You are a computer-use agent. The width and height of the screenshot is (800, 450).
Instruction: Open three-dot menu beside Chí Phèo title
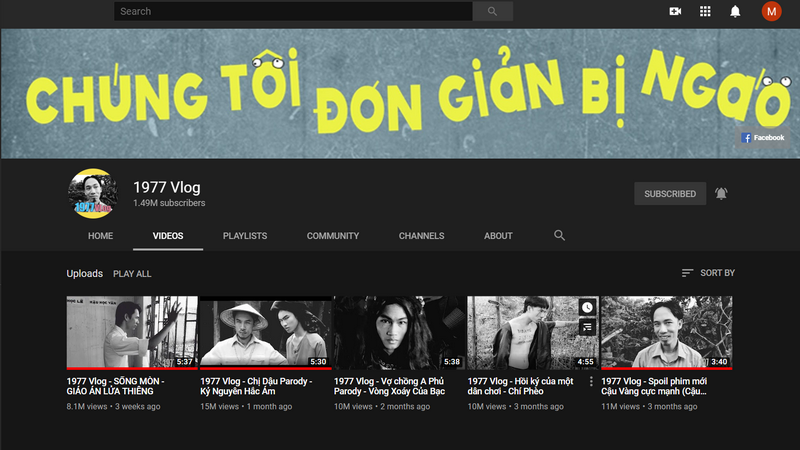click(591, 381)
